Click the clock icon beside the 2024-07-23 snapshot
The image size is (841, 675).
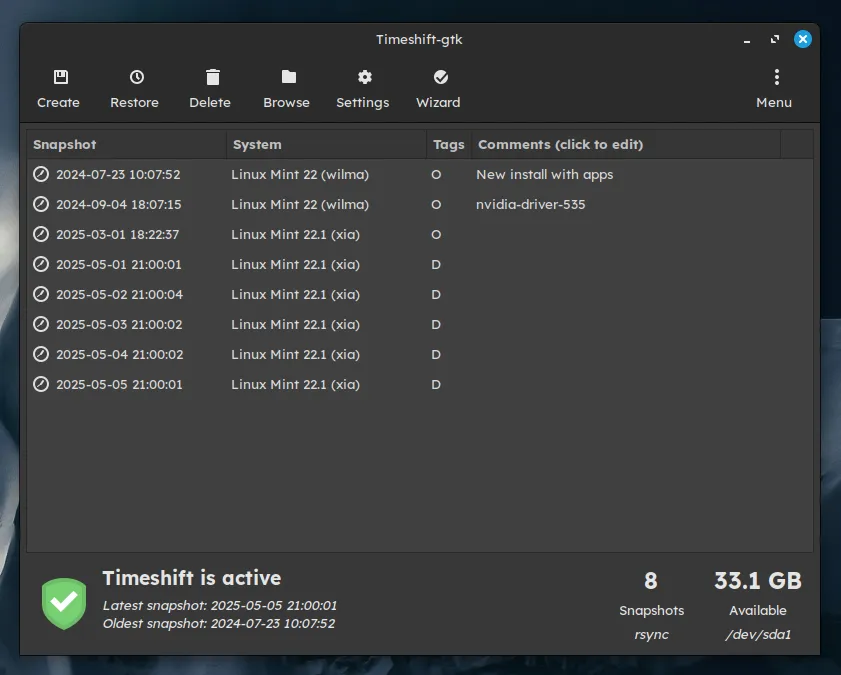tap(41, 175)
